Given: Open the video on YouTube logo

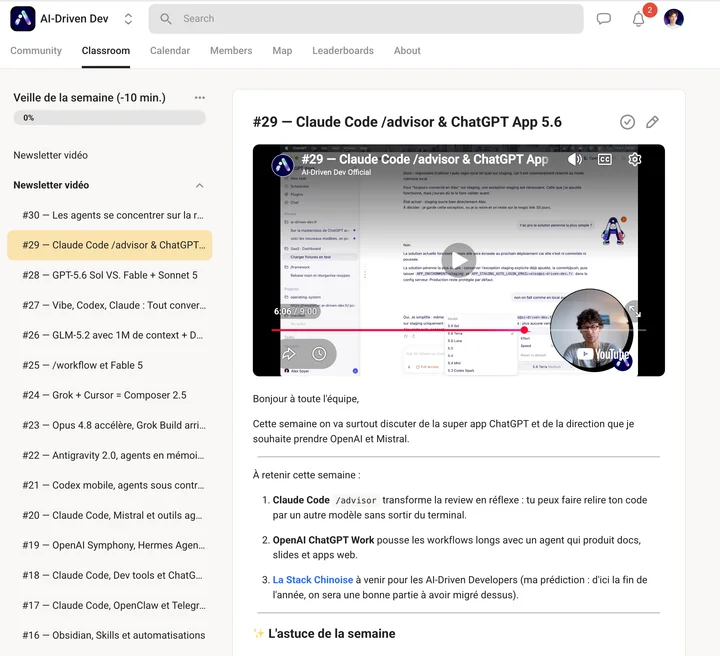Looking at the screenshot, I should coord(602,354).
